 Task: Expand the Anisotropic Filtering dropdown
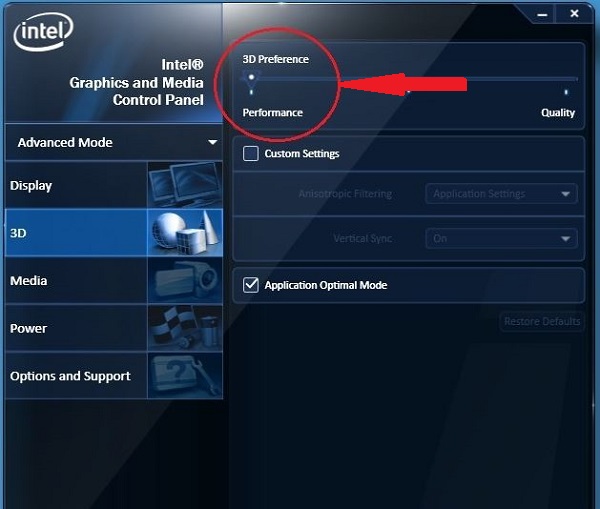coord(500,194)
